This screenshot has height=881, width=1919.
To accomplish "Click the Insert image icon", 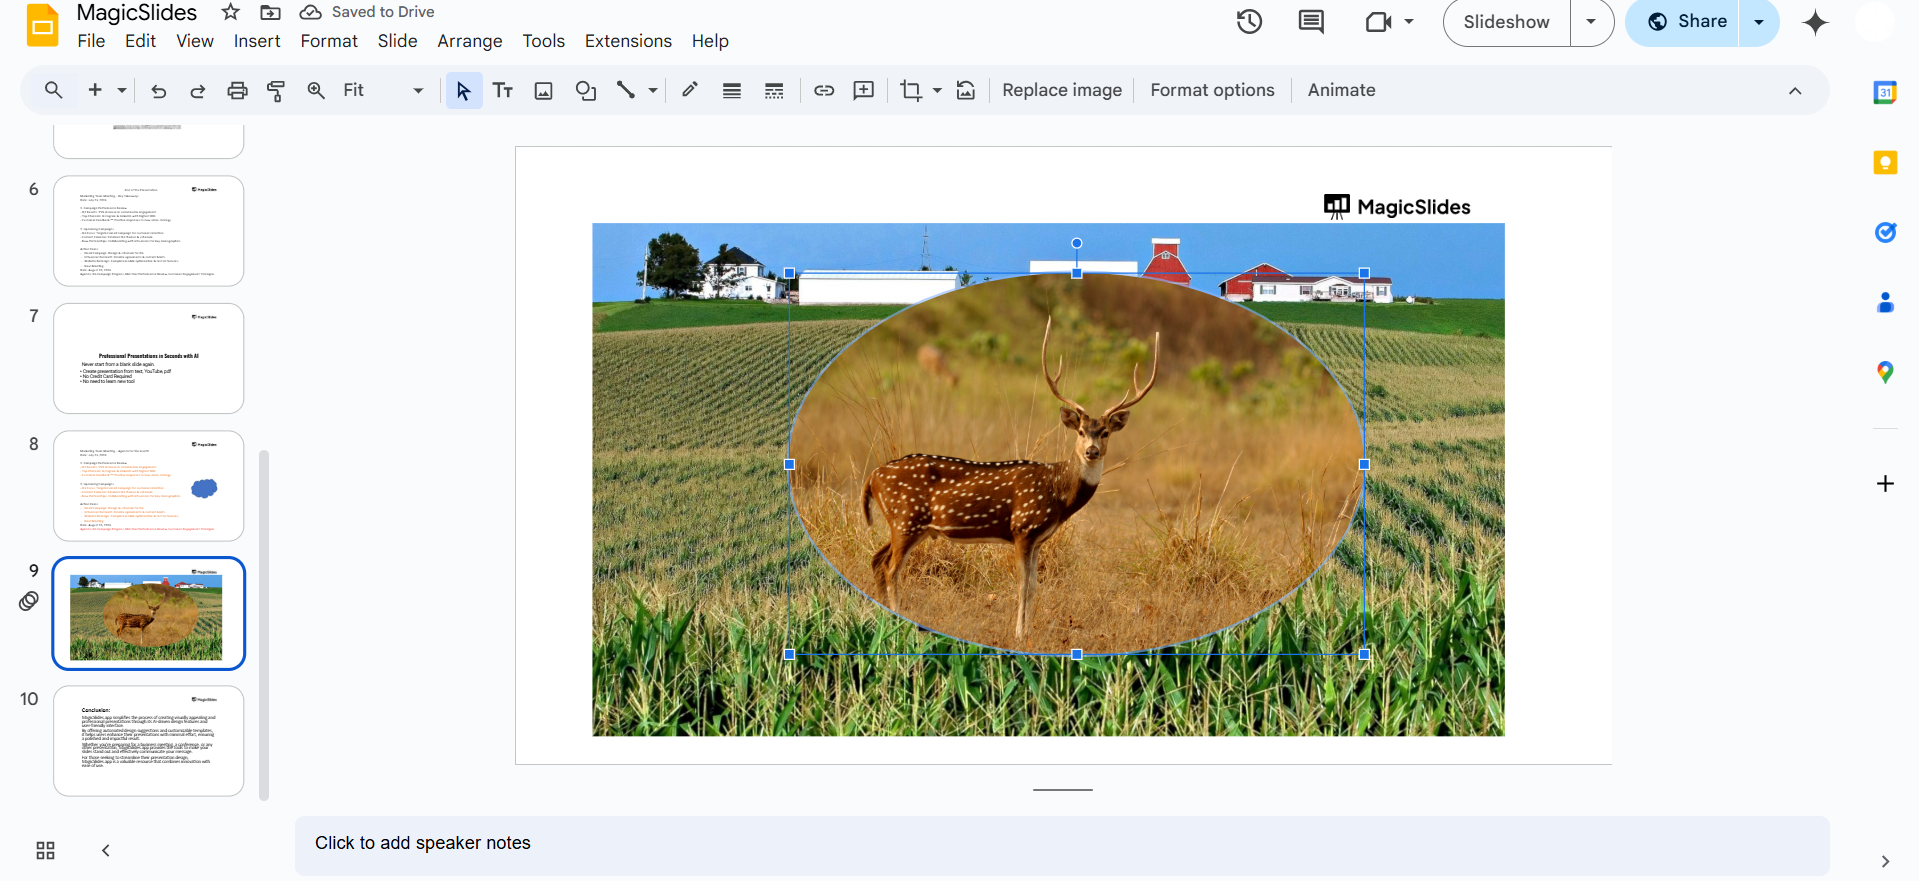I will point(543,90).
